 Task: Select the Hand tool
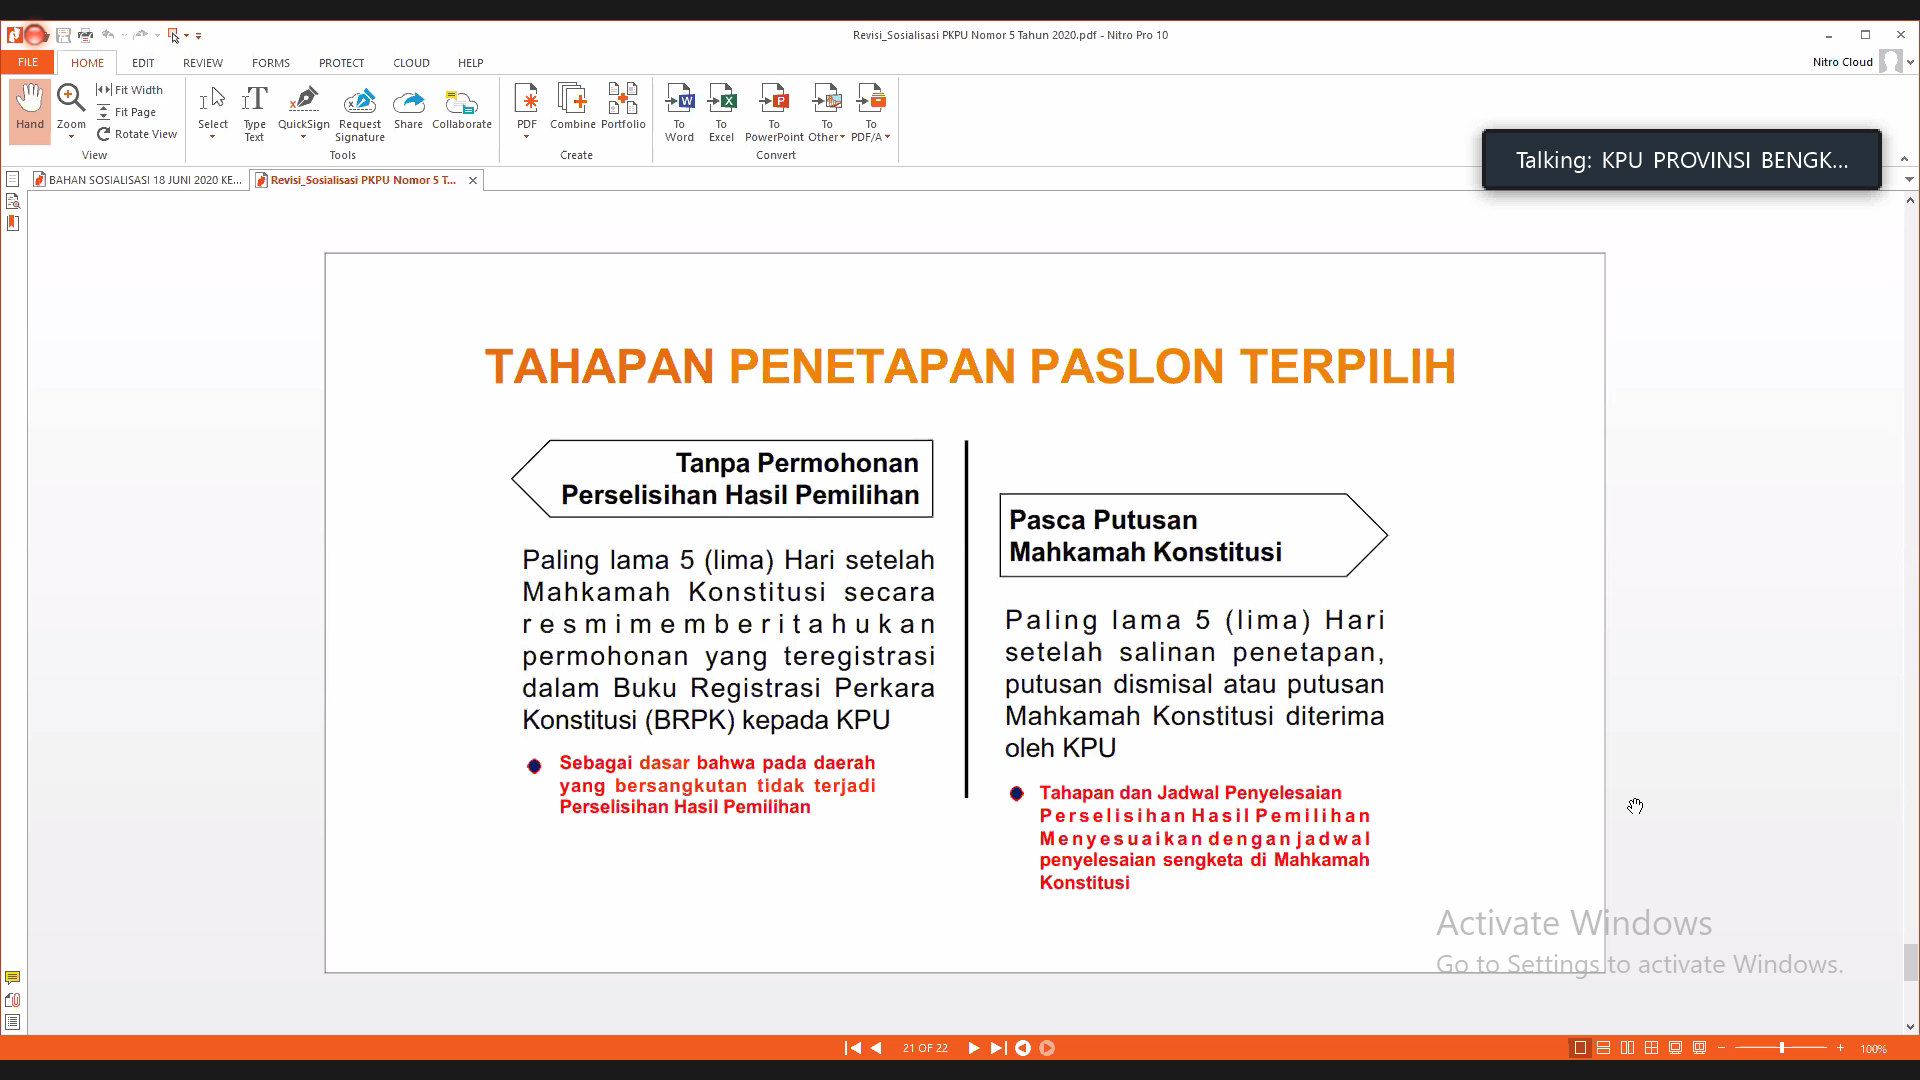(x=29, y=108)
